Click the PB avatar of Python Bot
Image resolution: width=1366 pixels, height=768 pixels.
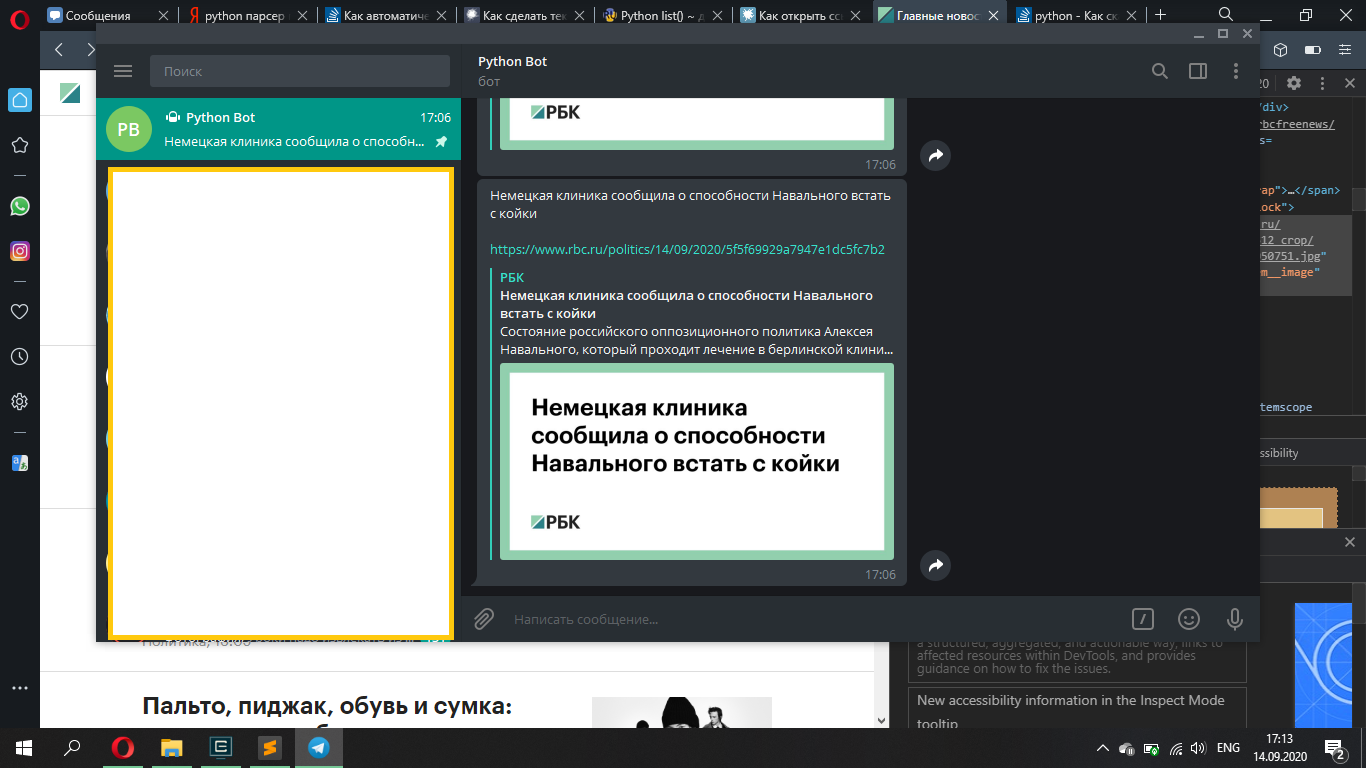tap(129, 129)
